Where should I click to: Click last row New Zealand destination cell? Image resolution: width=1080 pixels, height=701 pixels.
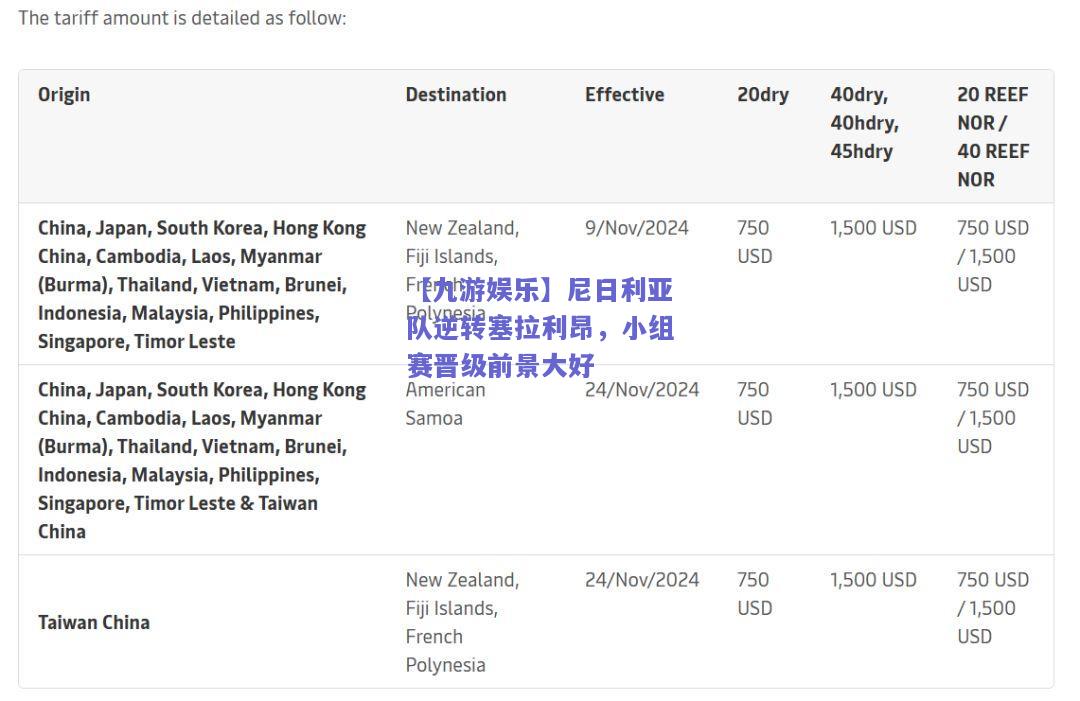point(461,622)
